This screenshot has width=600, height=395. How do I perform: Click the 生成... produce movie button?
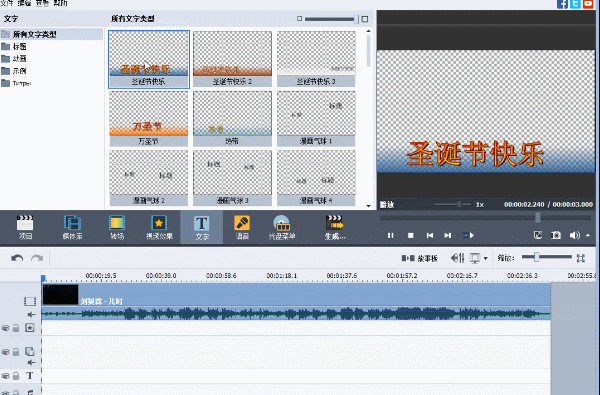(335, 227)
